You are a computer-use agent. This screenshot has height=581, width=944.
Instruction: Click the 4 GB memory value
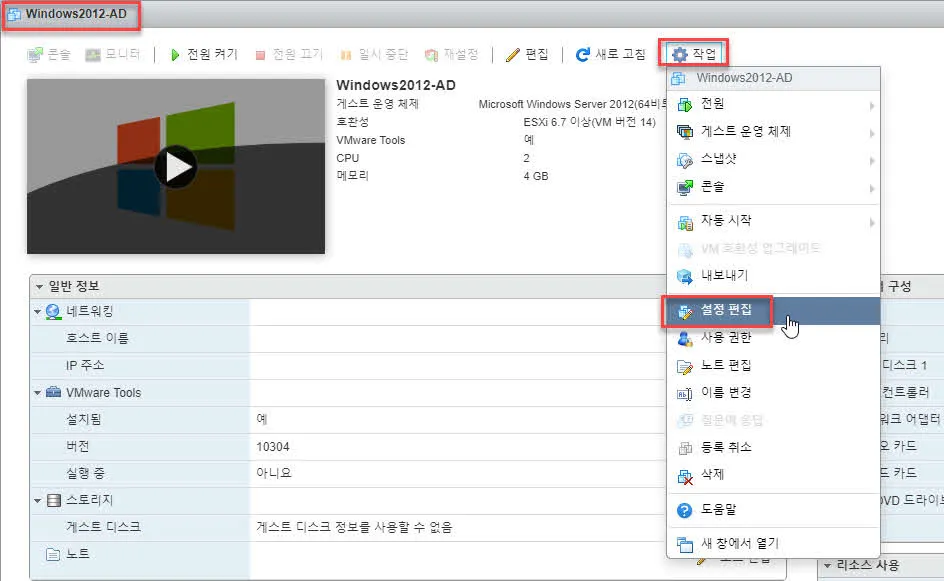tap(536, 176)
